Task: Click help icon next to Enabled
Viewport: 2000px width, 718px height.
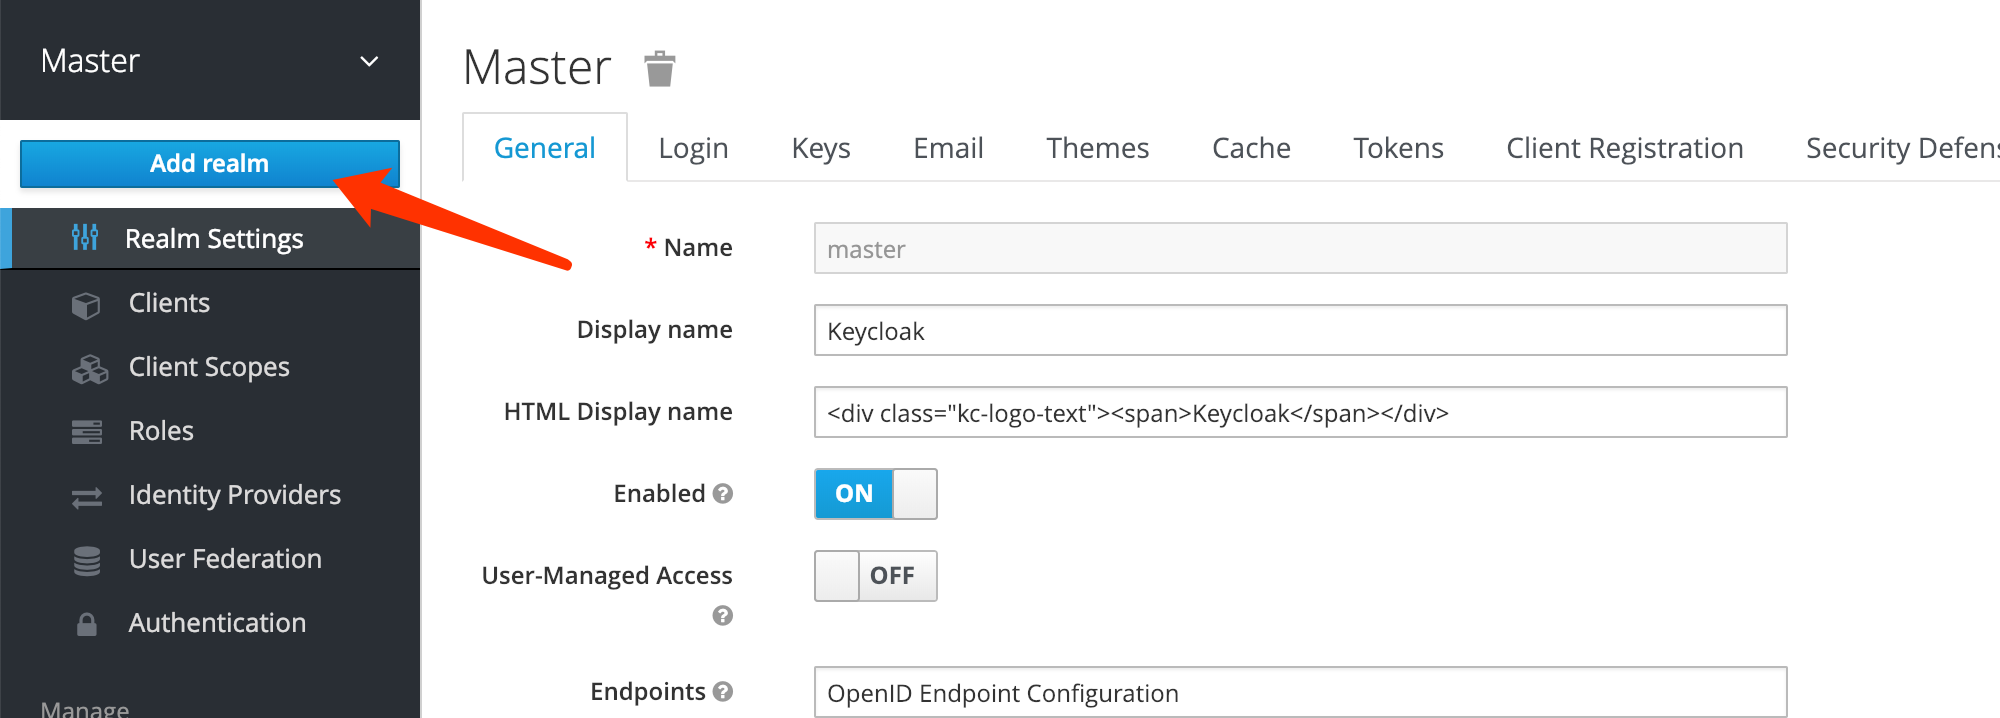Action: click(x=723, y=494)
